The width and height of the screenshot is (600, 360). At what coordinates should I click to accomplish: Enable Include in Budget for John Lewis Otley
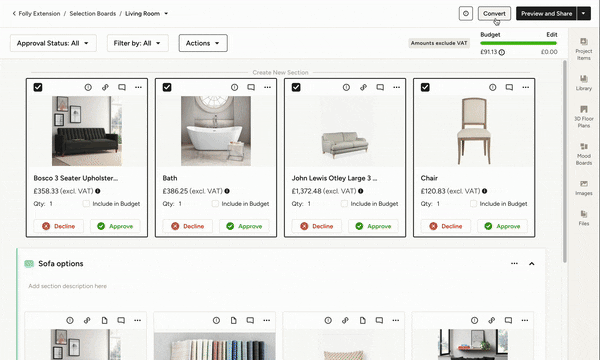(x=344, y=204)
